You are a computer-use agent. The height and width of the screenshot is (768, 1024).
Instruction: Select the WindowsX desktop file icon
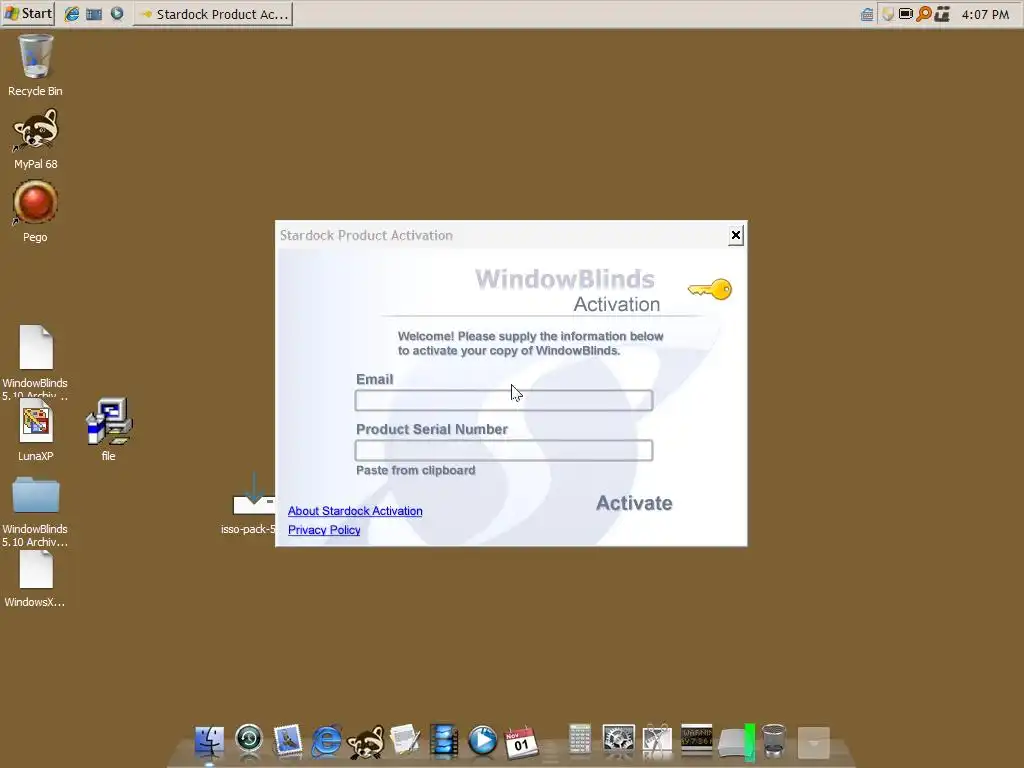(35, 579)
